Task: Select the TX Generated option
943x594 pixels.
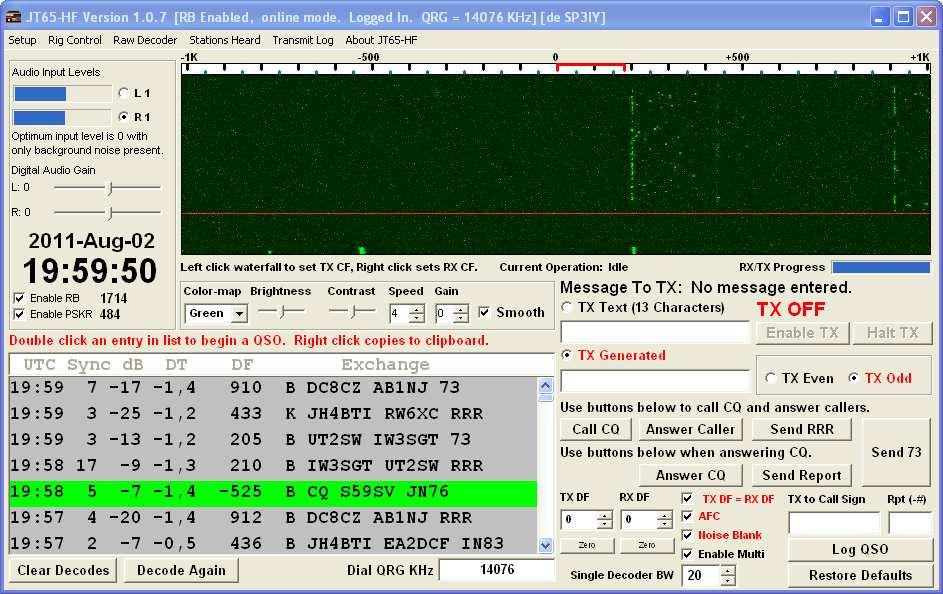Action: click(x=566, y=355)
